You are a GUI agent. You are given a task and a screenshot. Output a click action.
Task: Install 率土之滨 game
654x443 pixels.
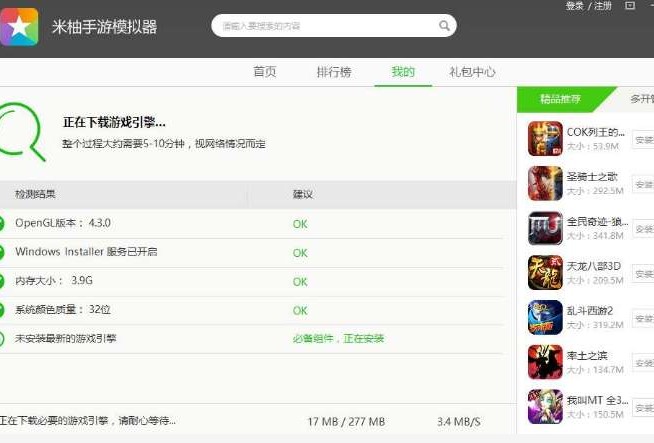[643, 363]
